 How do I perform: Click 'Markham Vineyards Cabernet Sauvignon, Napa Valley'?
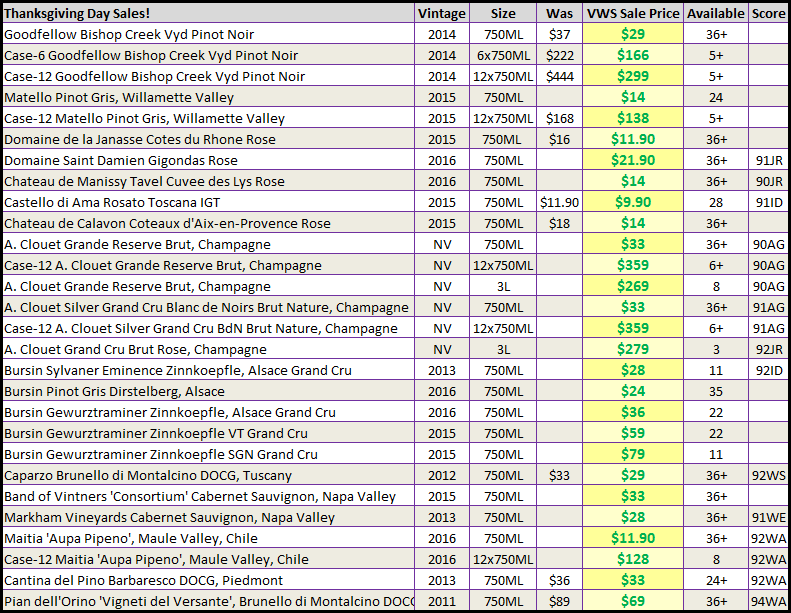(x=170, y=518)
